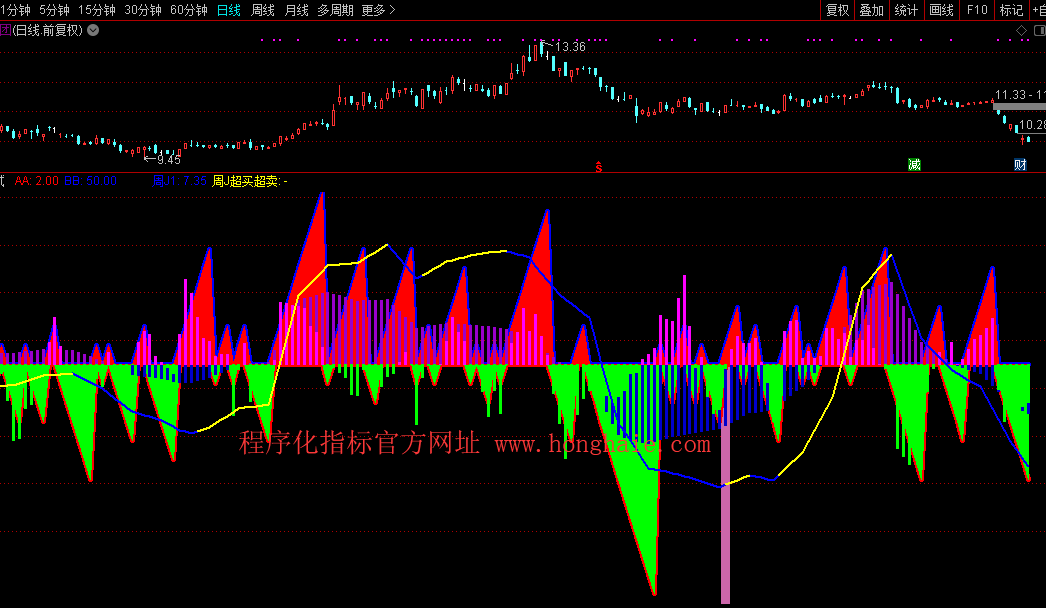Image resolution: width=1046 pixels, height=608 pixels.
Task: Open the 复权 adjustment menu
Action: click(x=837, y=10)
